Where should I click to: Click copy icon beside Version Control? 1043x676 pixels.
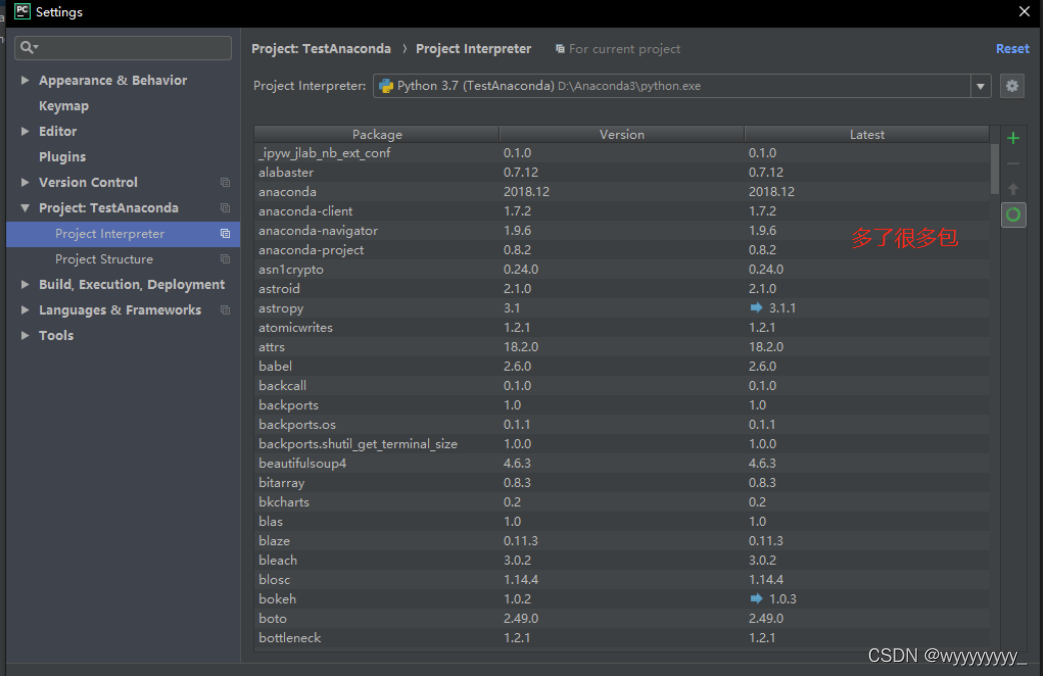point(225,182)
